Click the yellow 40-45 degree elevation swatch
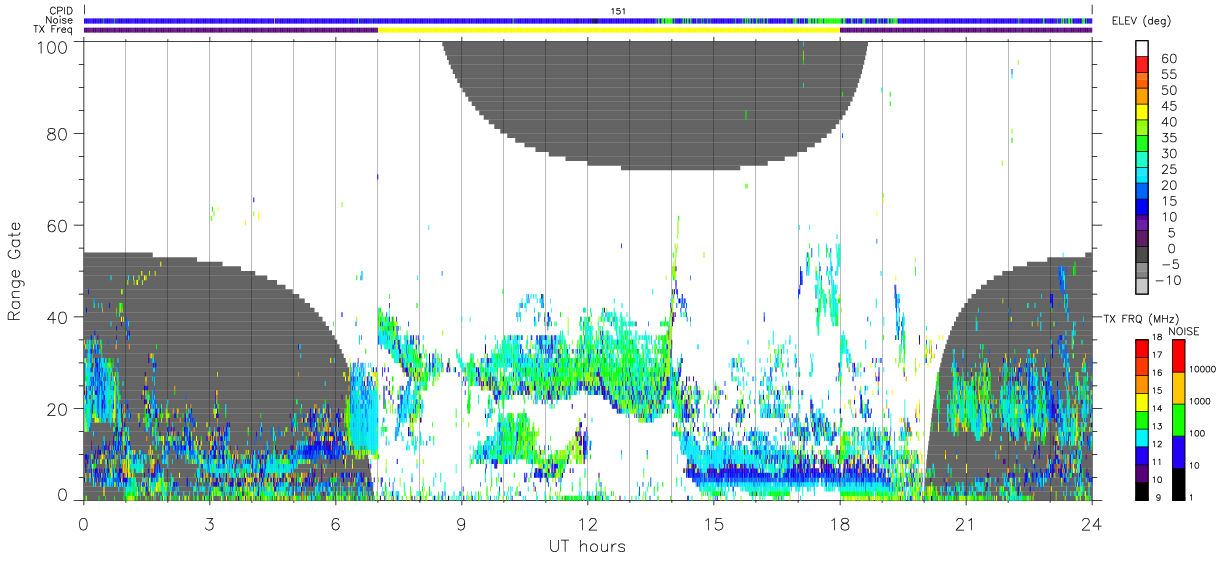The width and height of the screenshot is (1228, 567). (1143, 113)
